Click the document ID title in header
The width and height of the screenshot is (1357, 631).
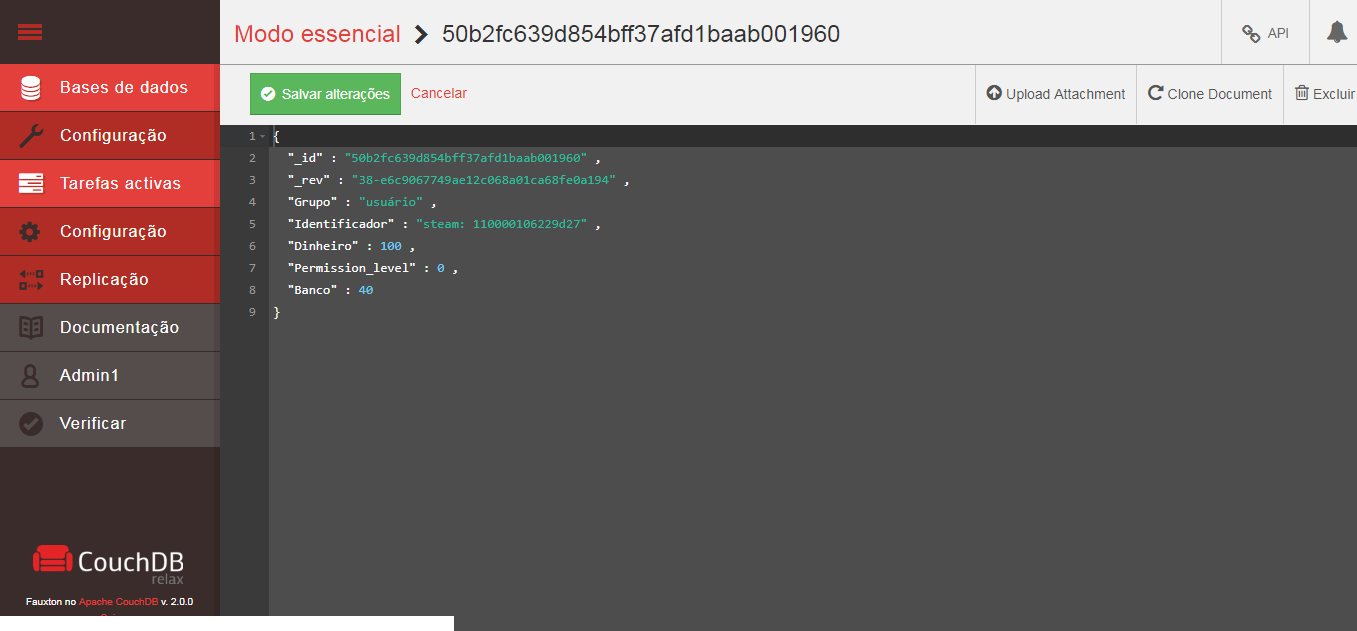pos(641,34)
